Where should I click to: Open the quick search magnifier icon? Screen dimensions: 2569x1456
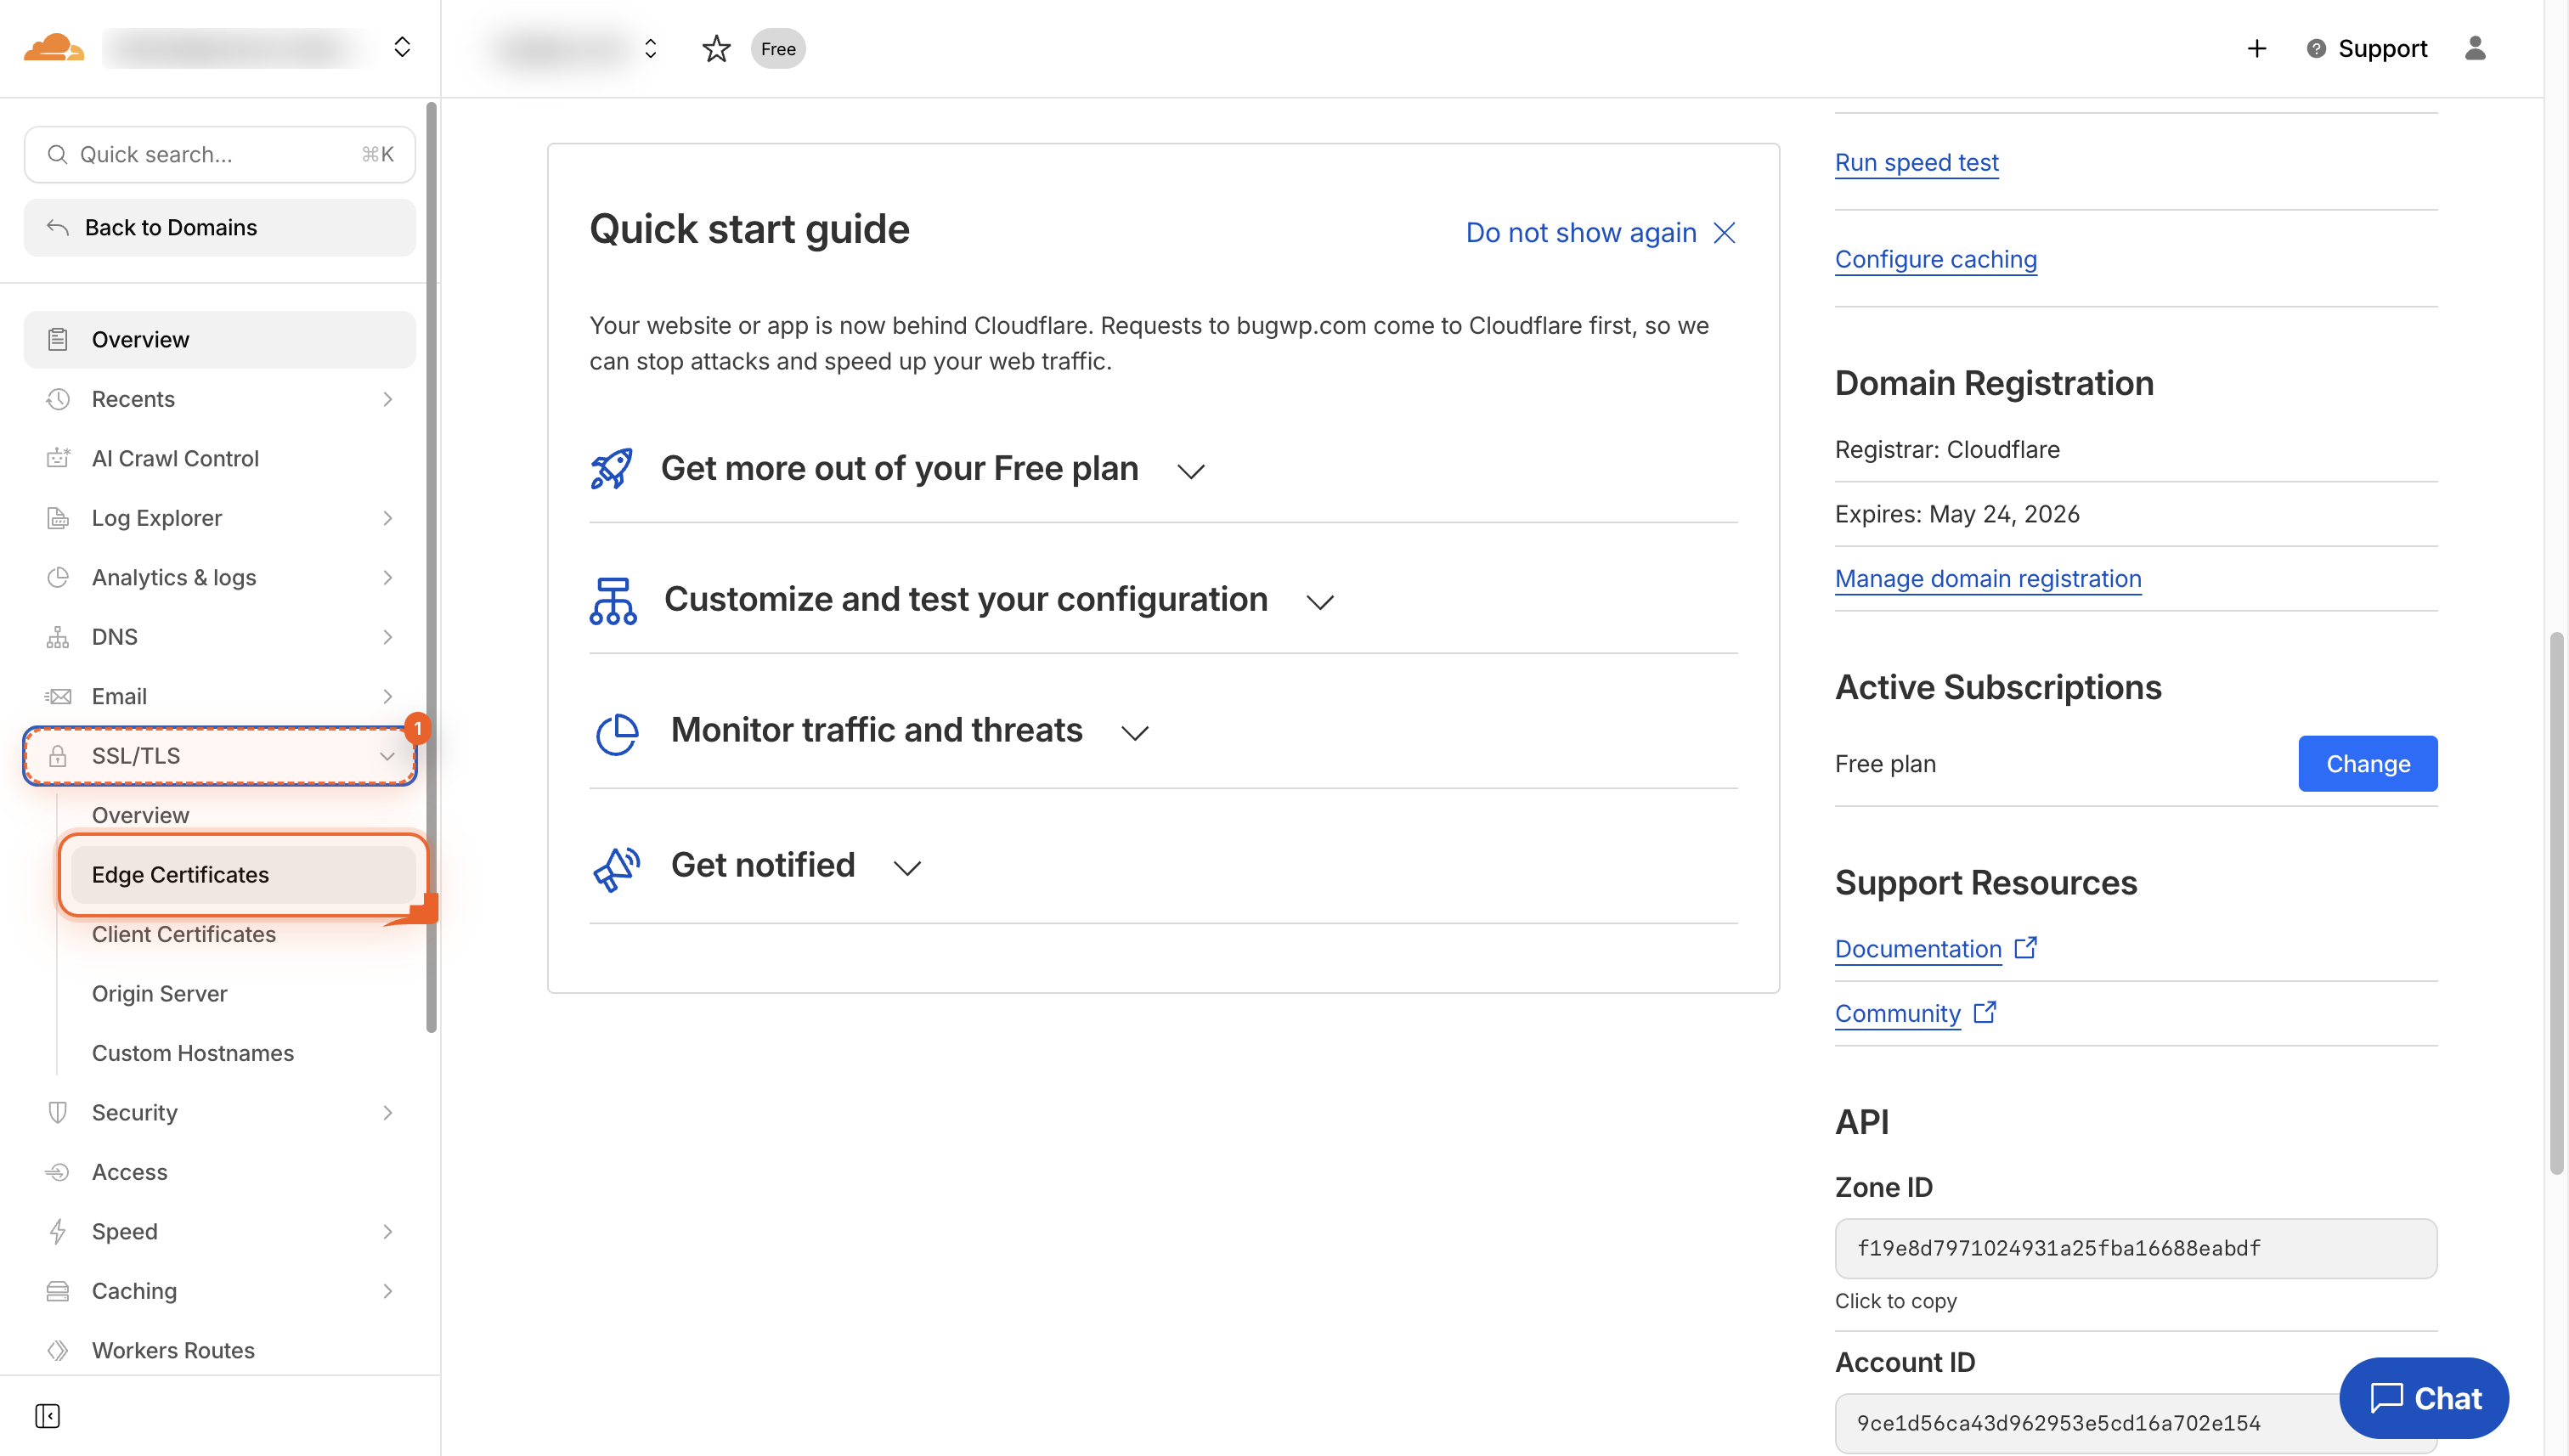(57, 154)
